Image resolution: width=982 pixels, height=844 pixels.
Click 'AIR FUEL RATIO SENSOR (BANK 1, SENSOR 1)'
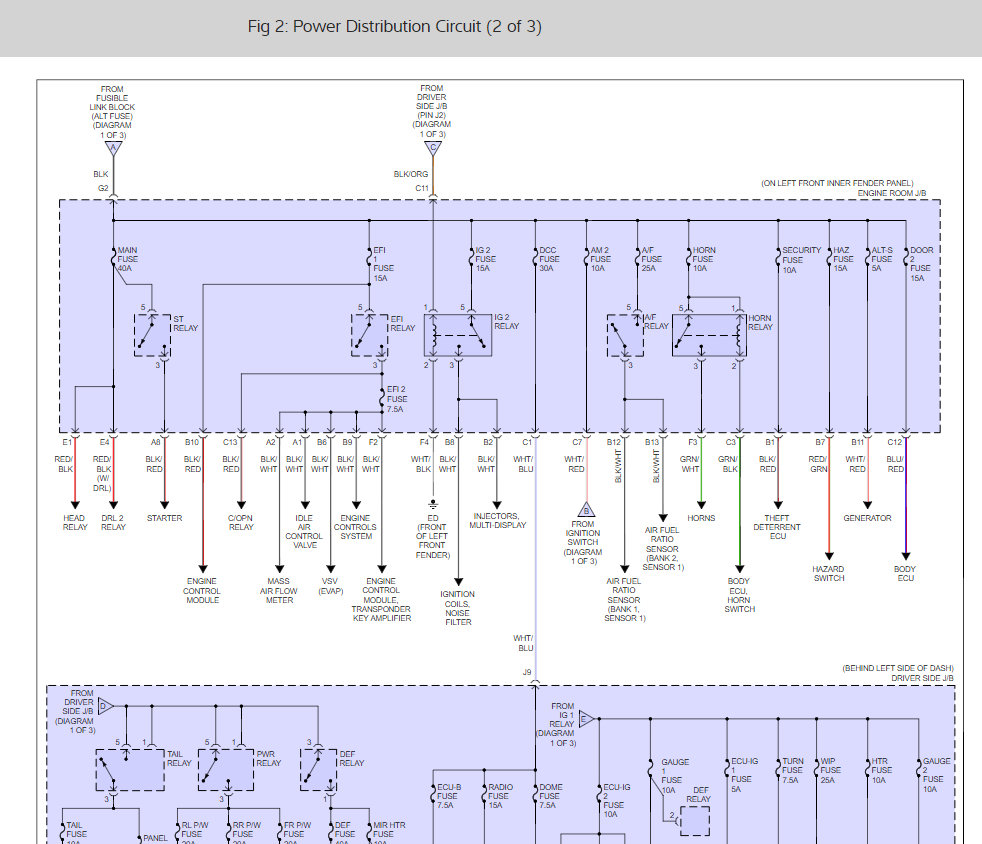[624, 600]
